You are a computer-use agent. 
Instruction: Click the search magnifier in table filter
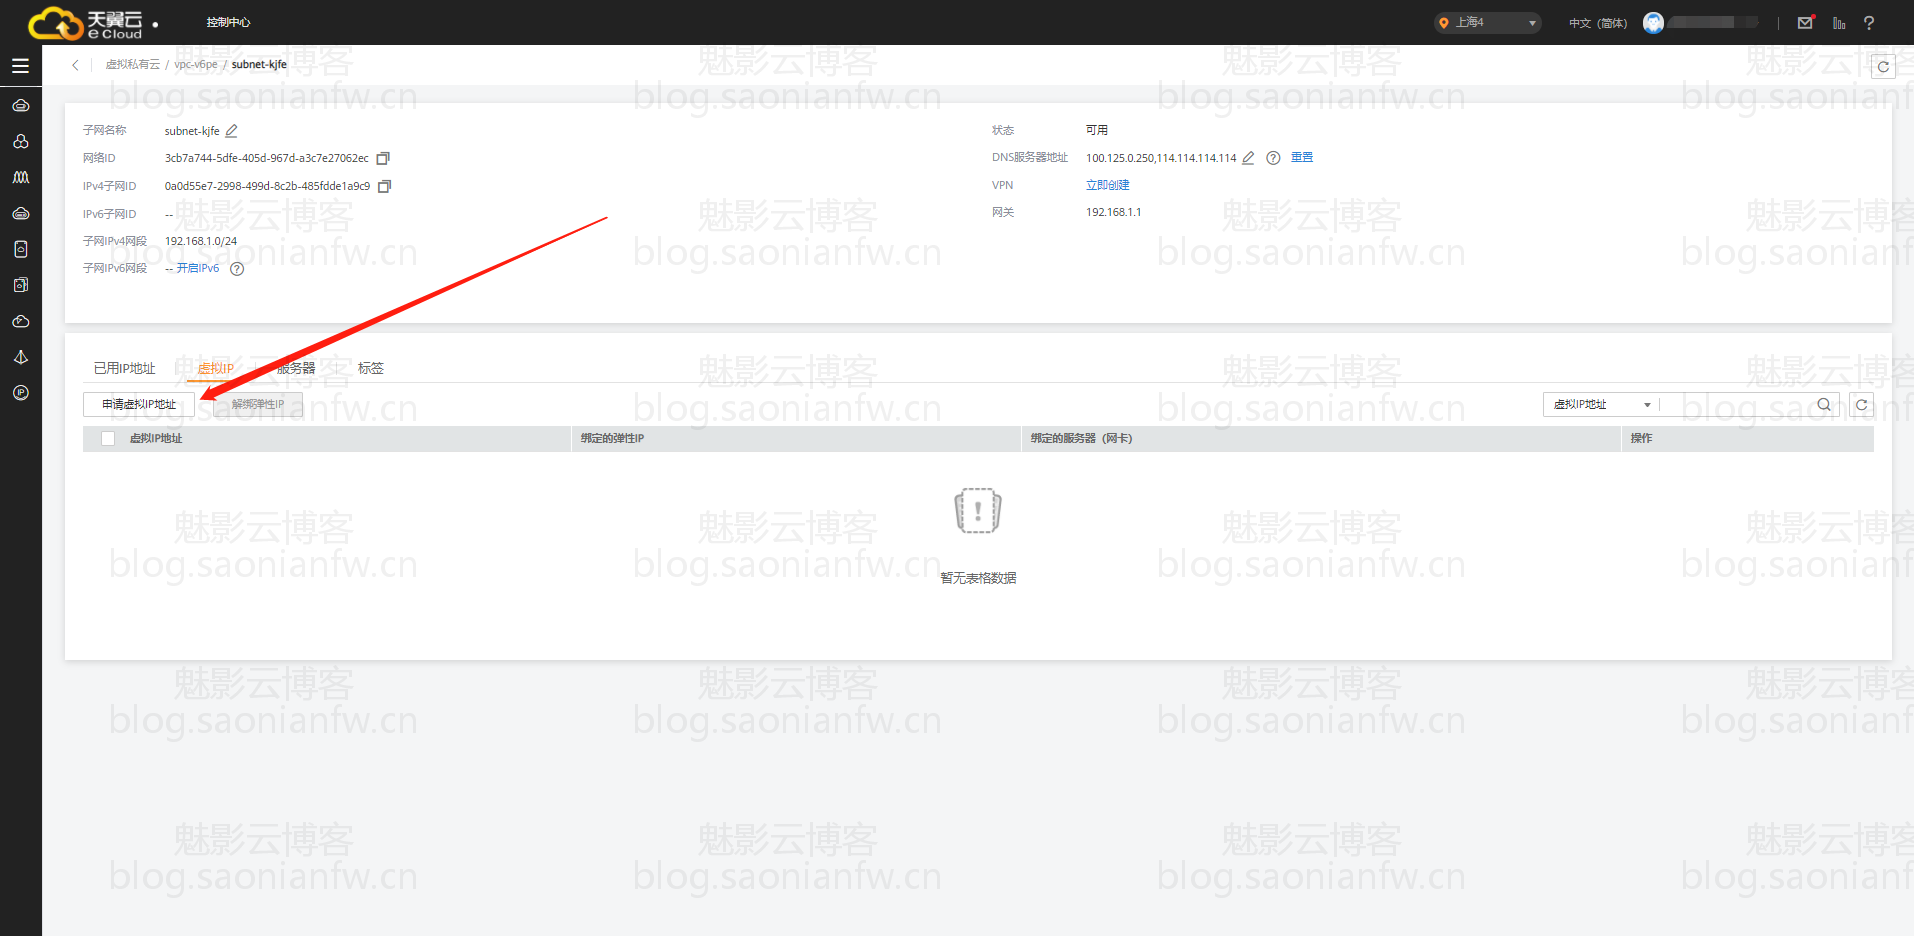pos(1824,405)
